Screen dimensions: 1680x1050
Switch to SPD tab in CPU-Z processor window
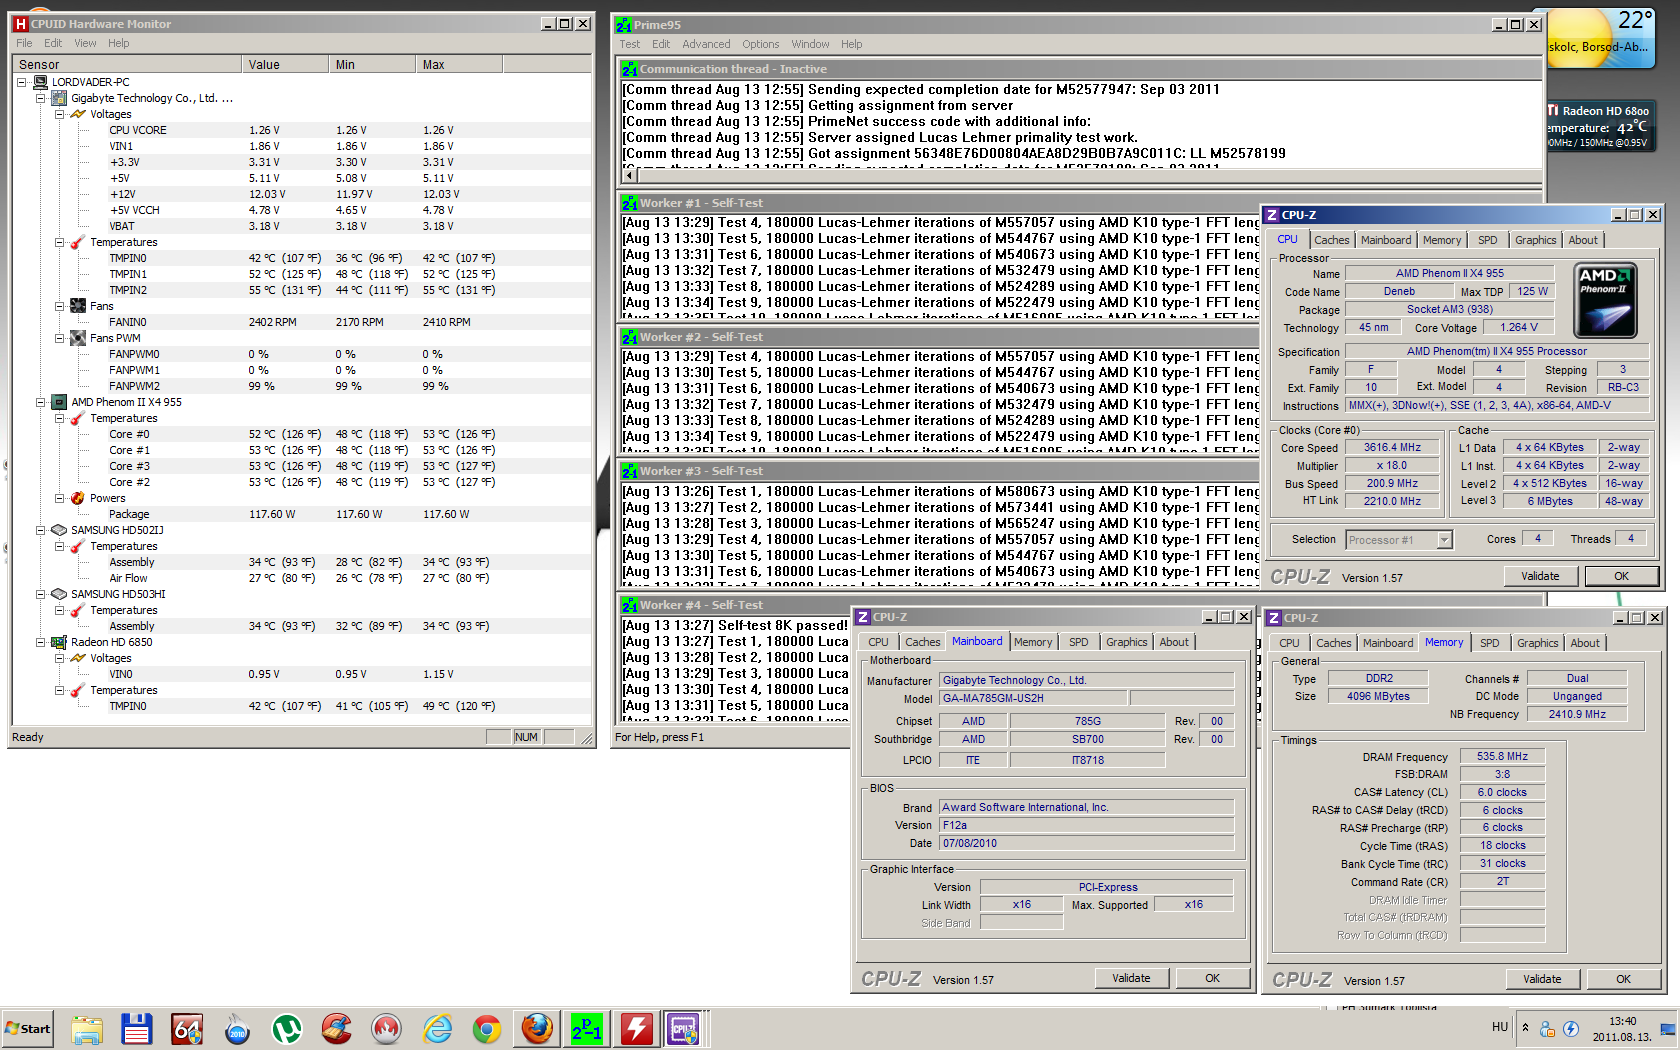[1487, 240]
